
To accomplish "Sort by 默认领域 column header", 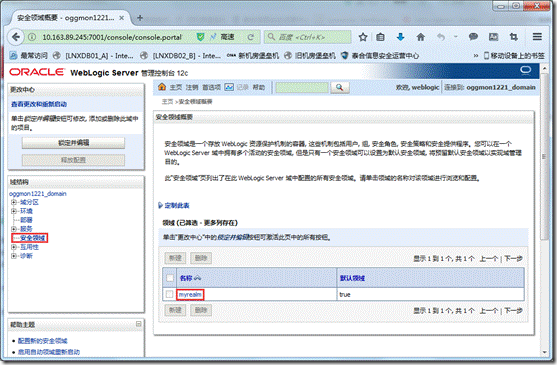I will [352, 278].
